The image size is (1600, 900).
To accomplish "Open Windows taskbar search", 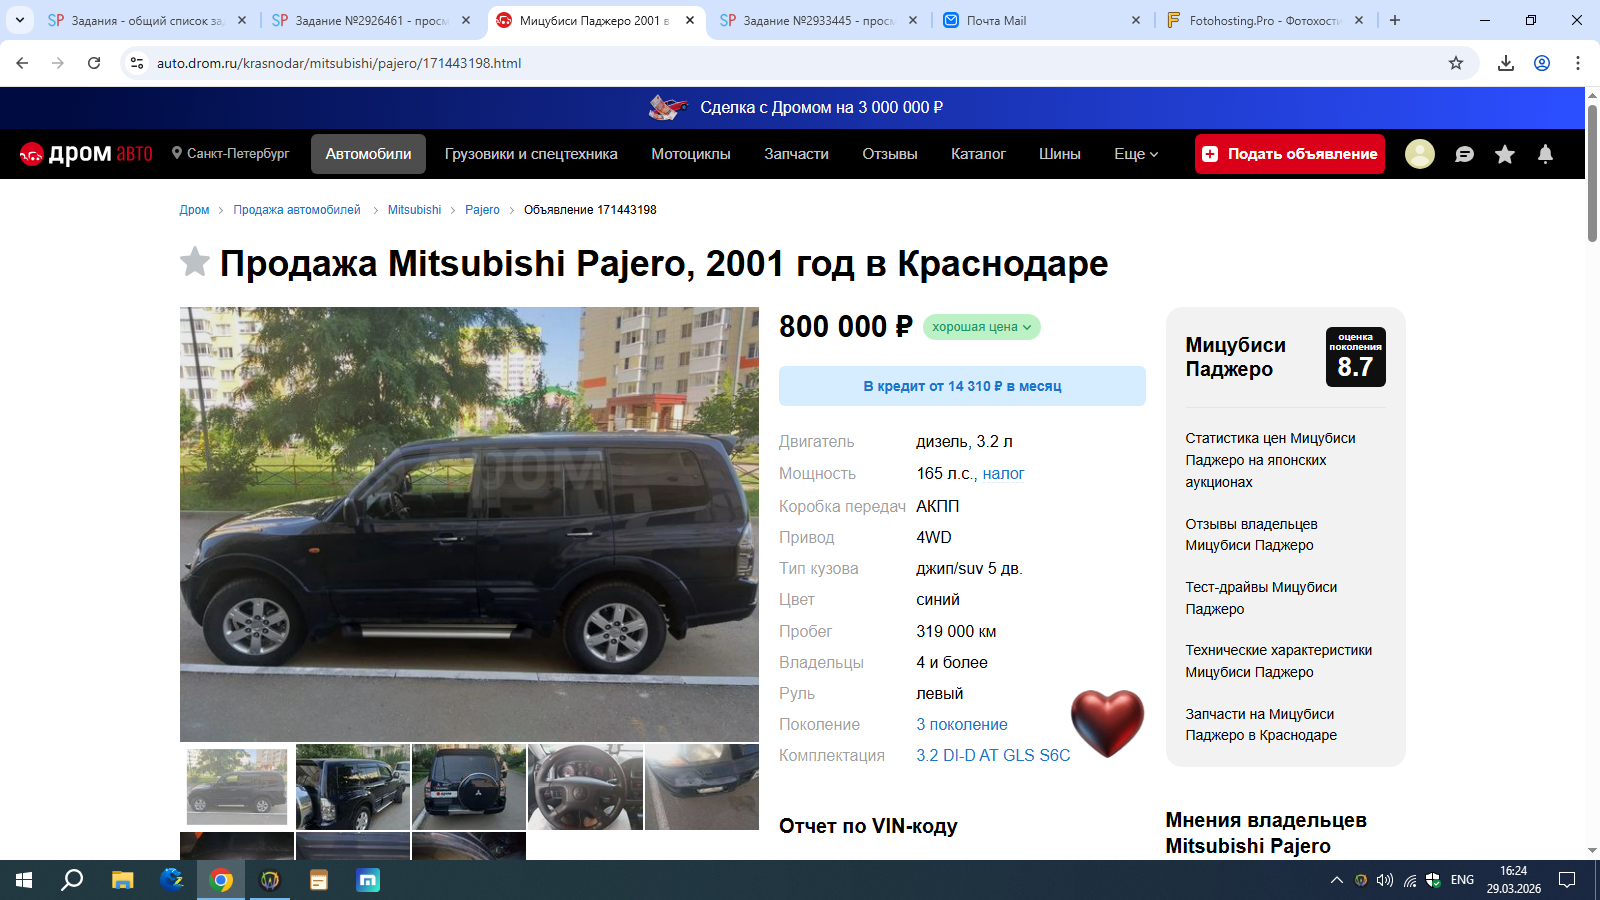I will [x=72, y=880].
